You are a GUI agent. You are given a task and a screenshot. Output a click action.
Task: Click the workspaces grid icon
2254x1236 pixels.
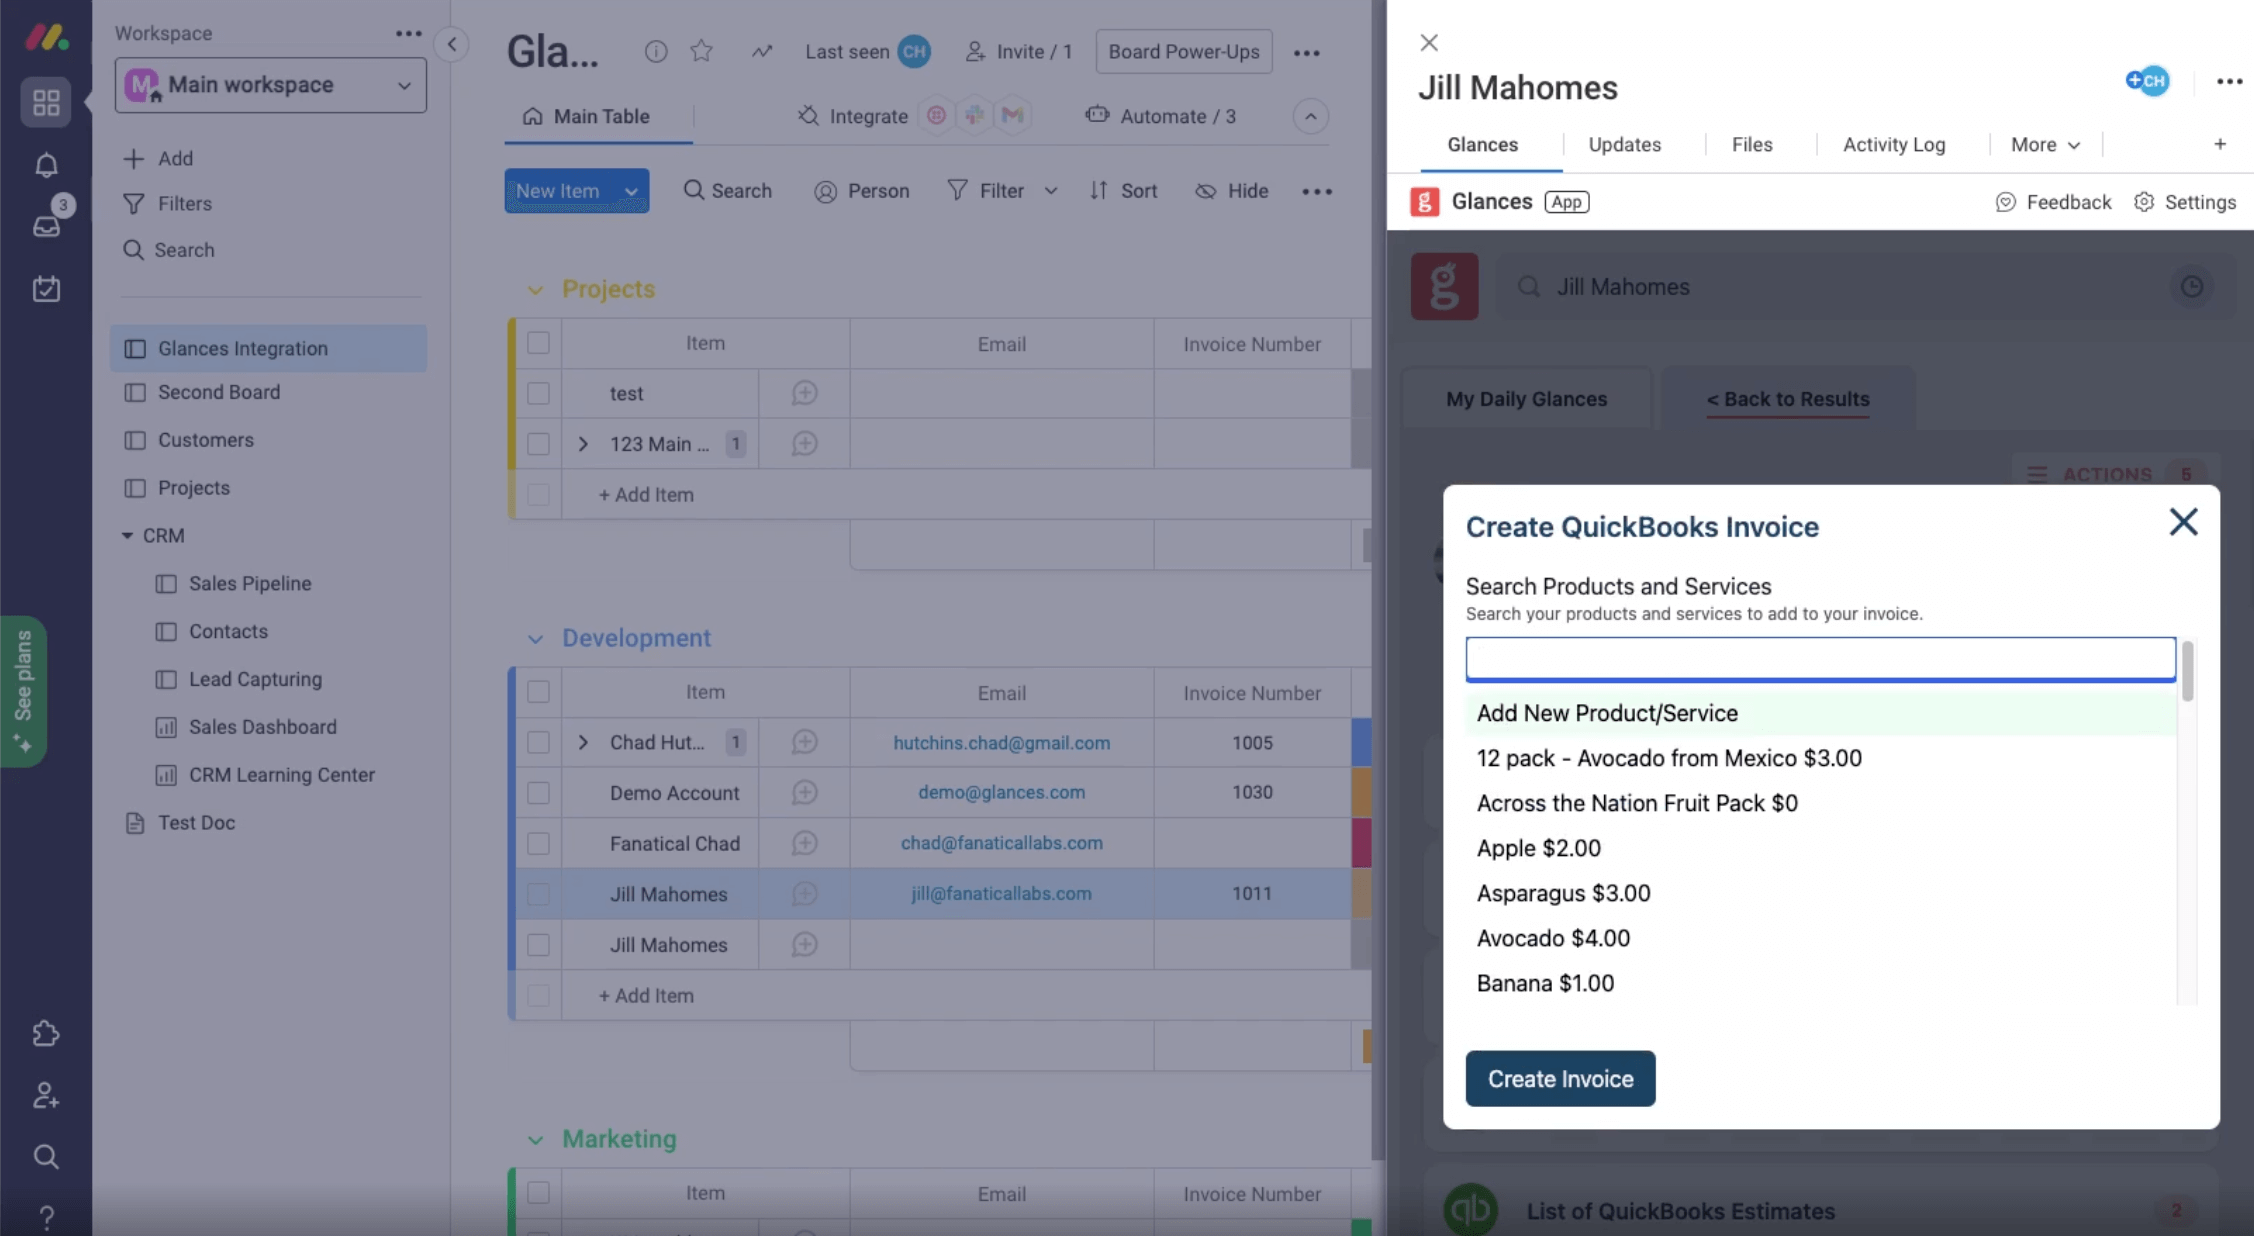[46, 102]
